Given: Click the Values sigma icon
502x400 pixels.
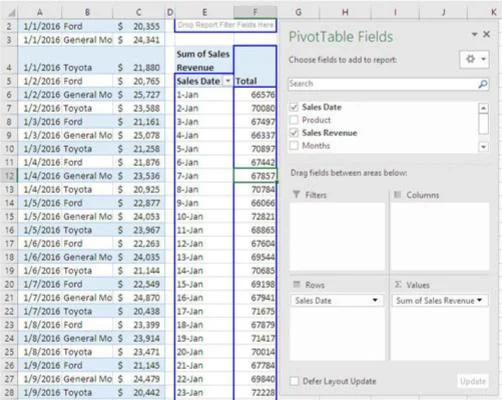Looking at the screenshot, I should (398, 284).
